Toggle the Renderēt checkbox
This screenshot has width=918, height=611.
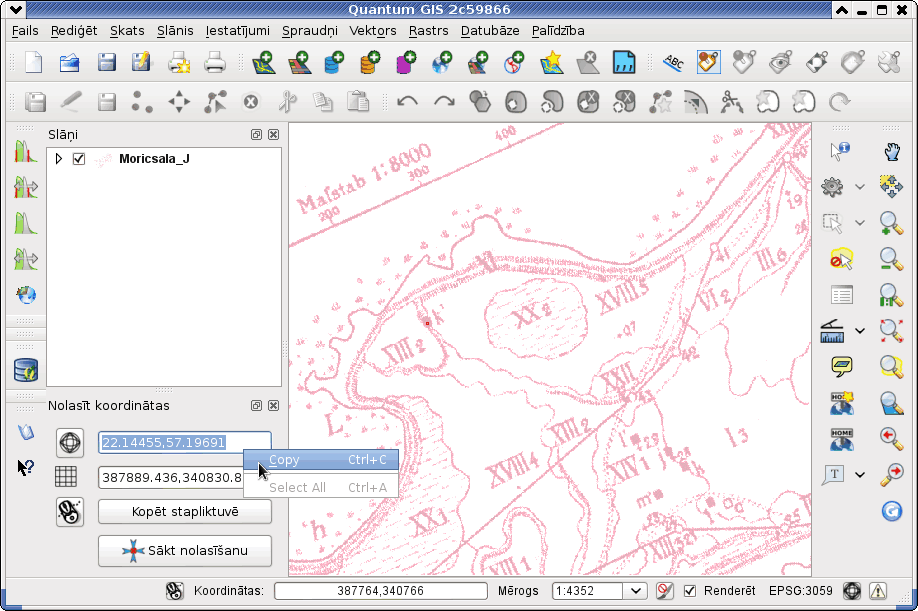point(690,591)
